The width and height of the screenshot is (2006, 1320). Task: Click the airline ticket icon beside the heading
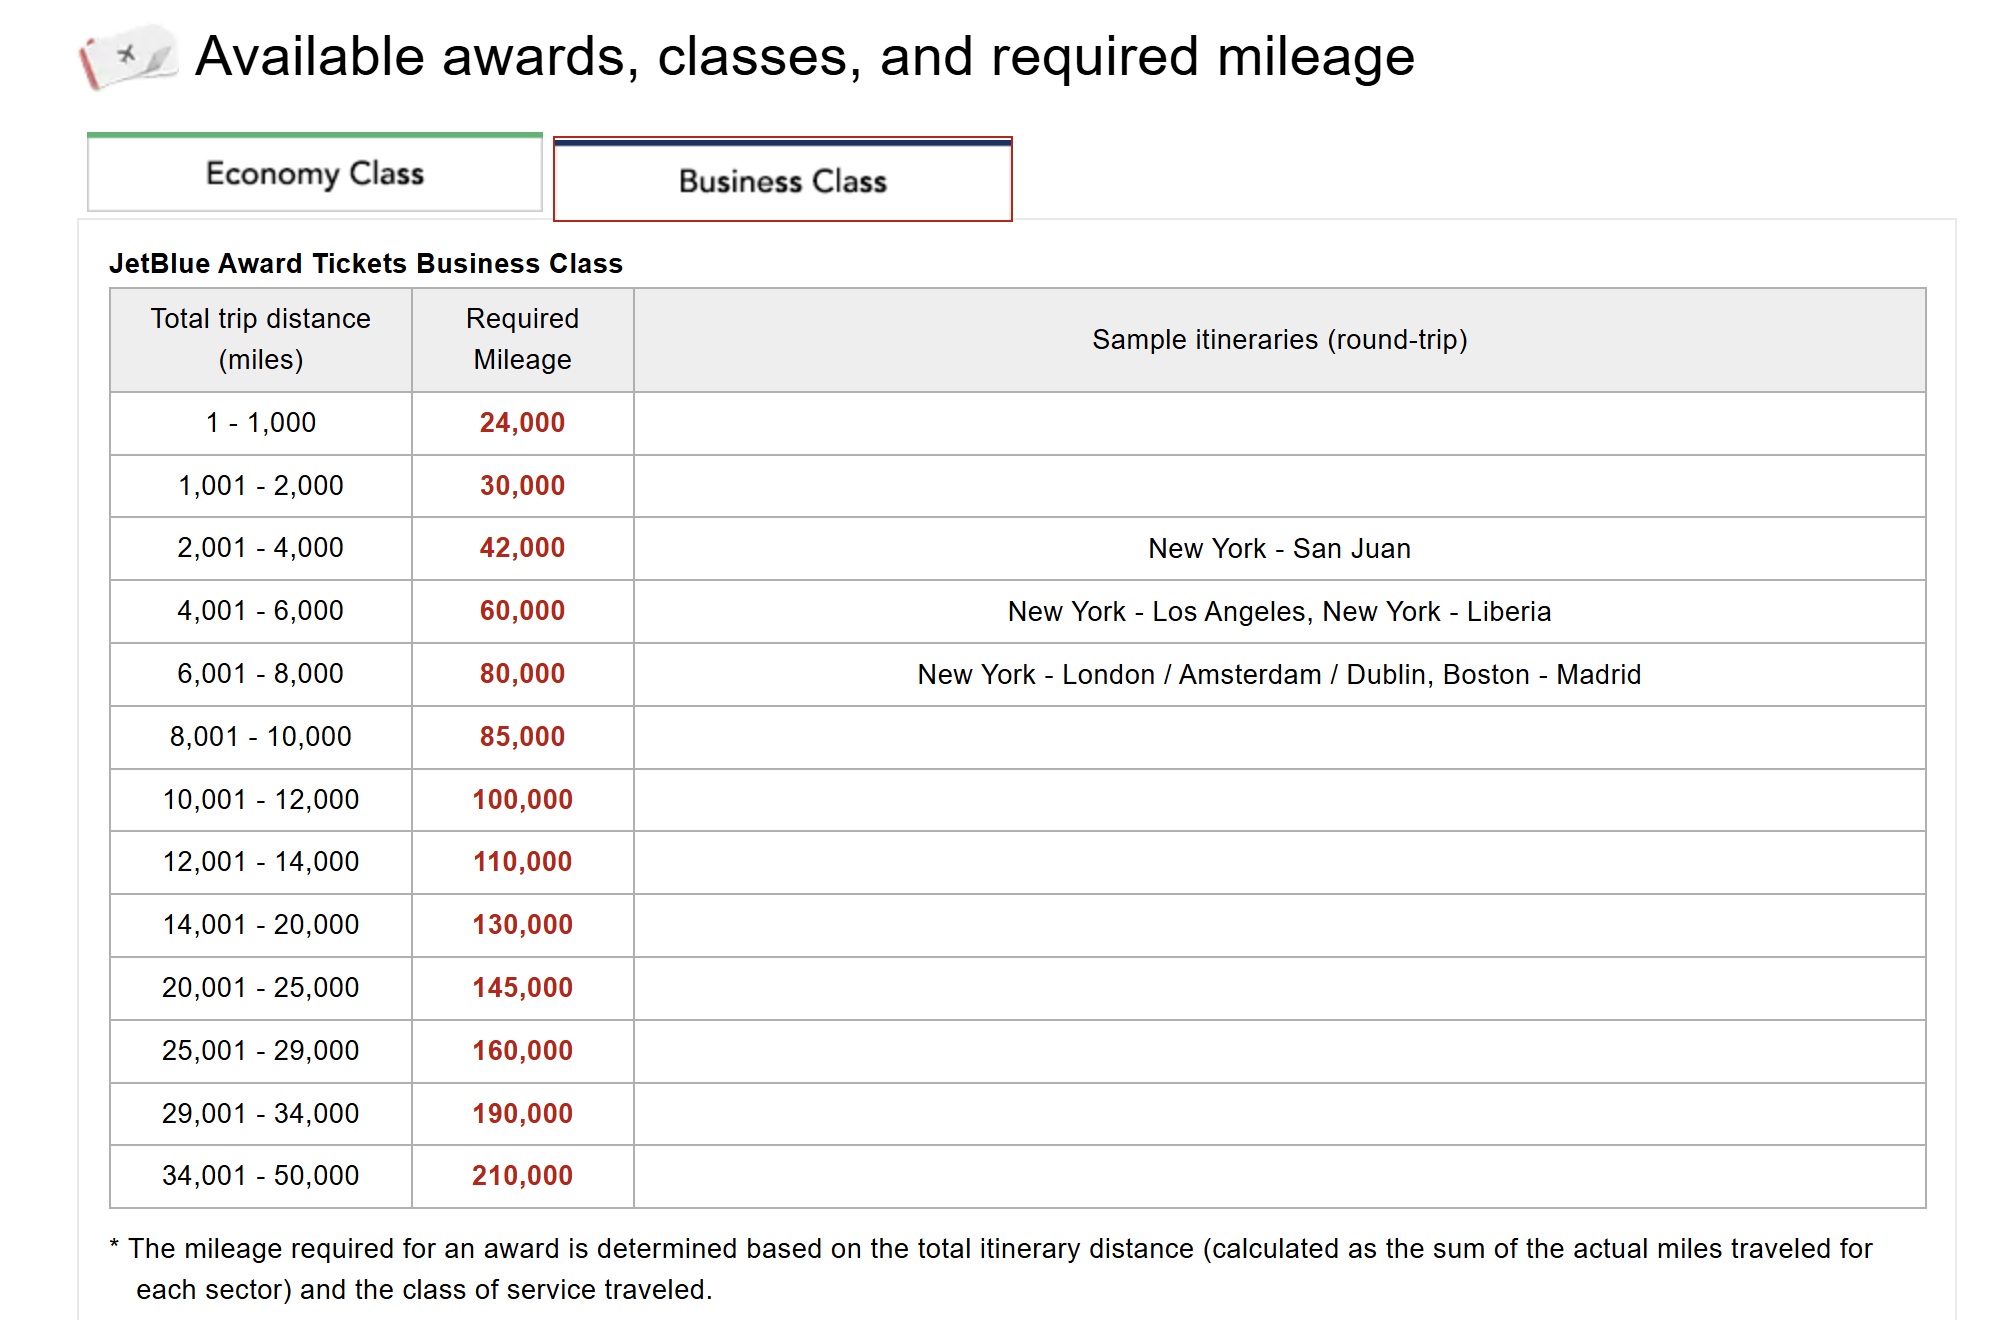(128, 57)
